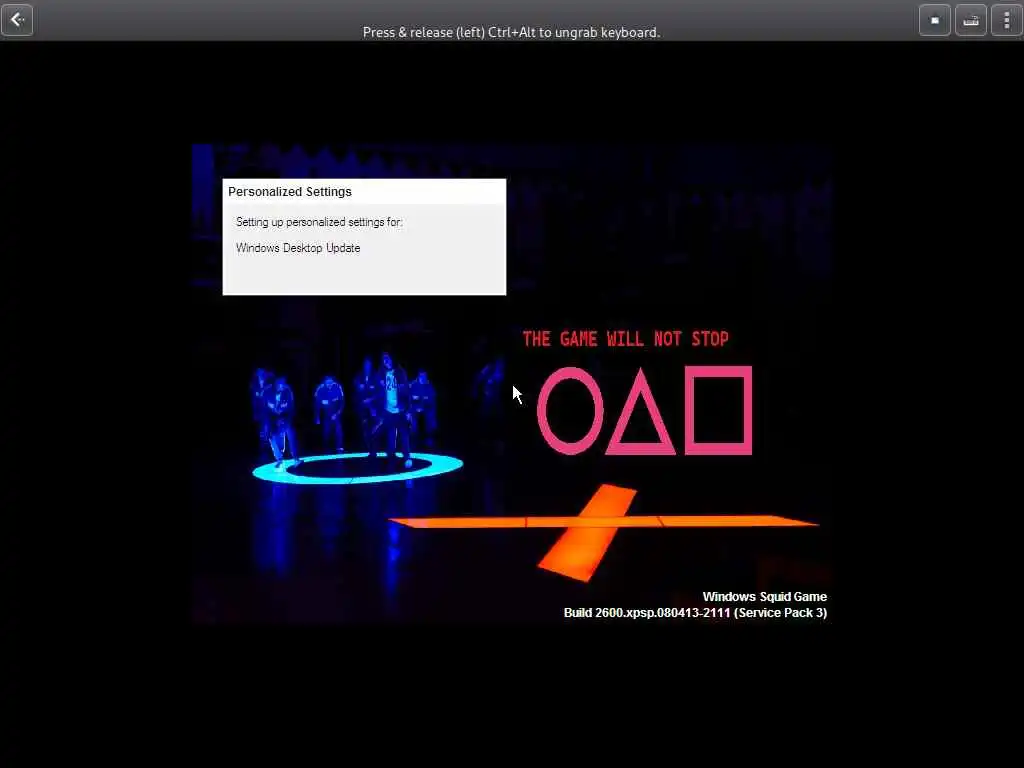
Task: Click 'THE GAME WILL NOT STOP' red text
Action: coord(626,338)
